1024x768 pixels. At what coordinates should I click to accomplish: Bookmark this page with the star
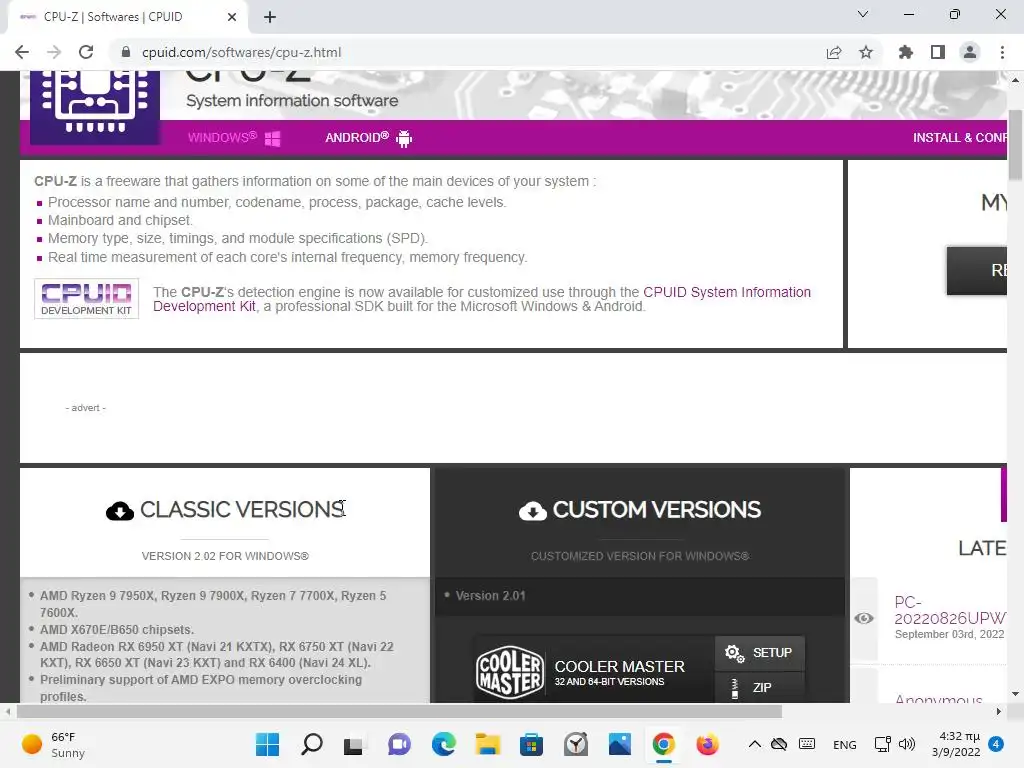tap(866, 52)
